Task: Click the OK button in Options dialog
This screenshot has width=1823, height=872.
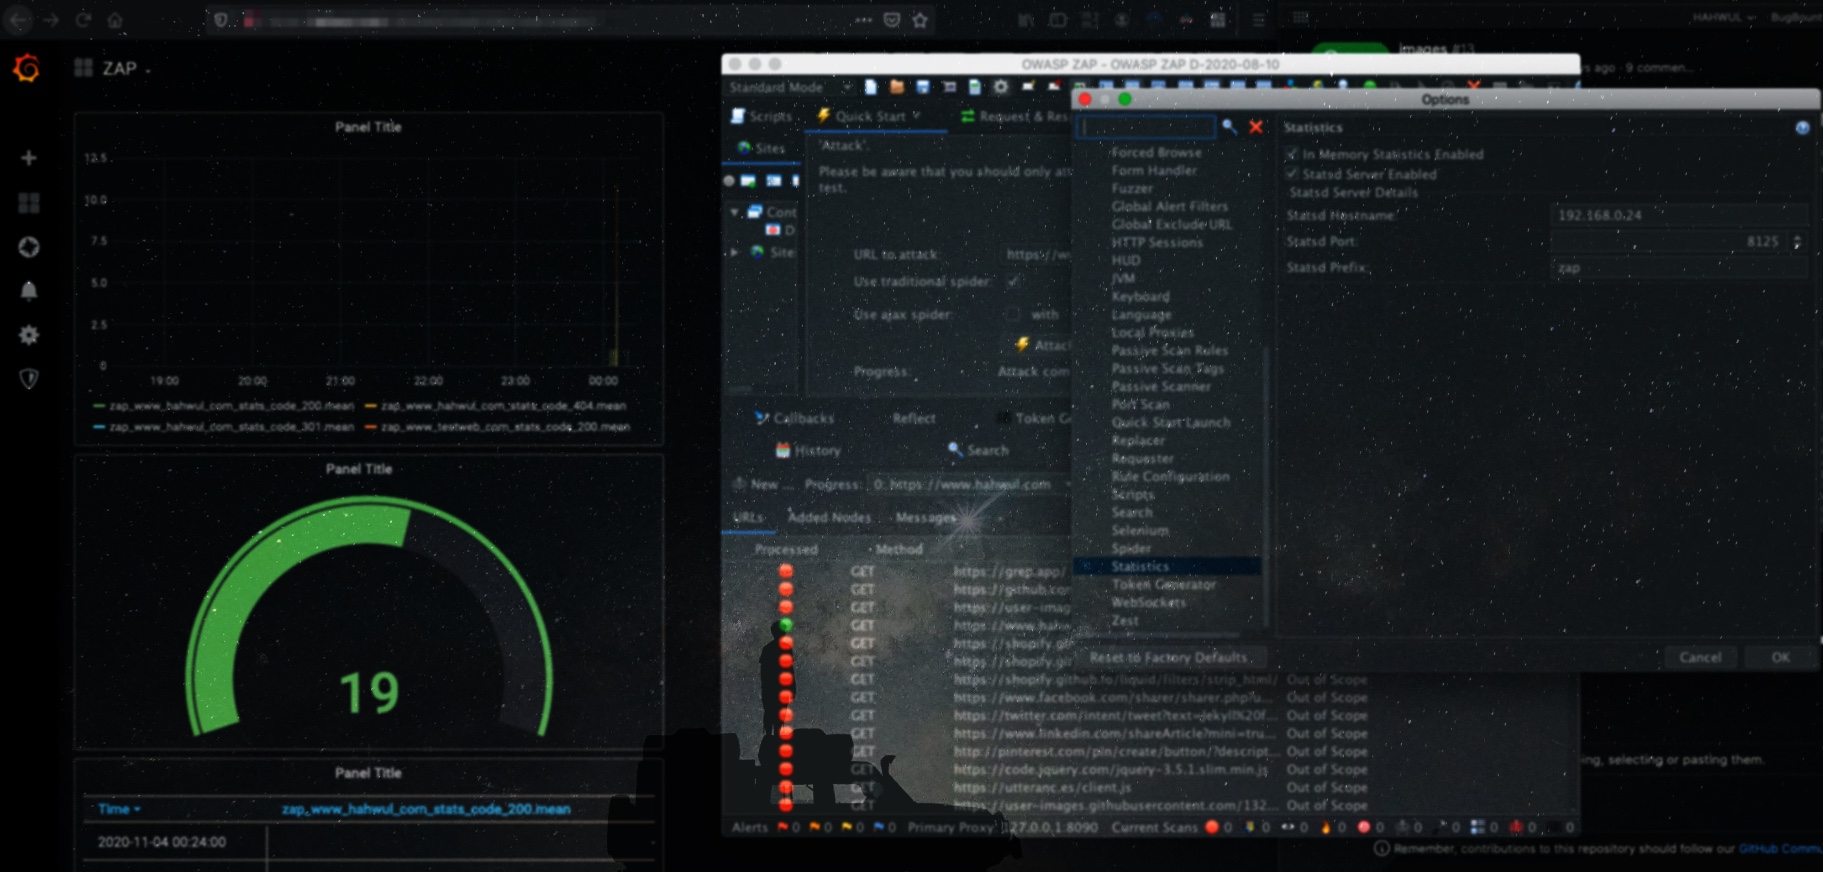Action: click(x=1780, y=657)
